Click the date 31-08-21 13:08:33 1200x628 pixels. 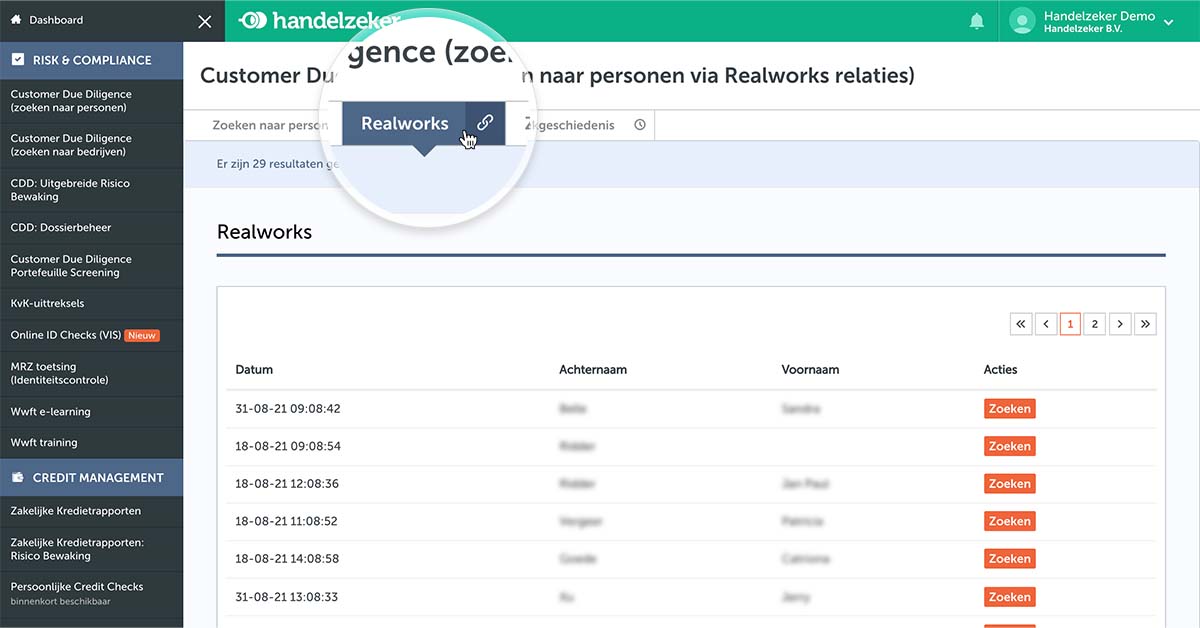287,597
